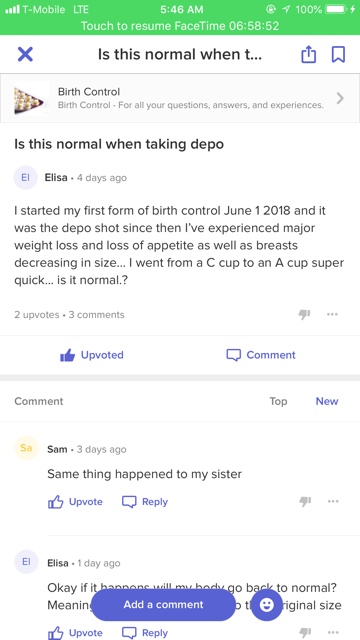Tap the share icon in header
This screenshot has height=640, width=360.
click(309, 54)
